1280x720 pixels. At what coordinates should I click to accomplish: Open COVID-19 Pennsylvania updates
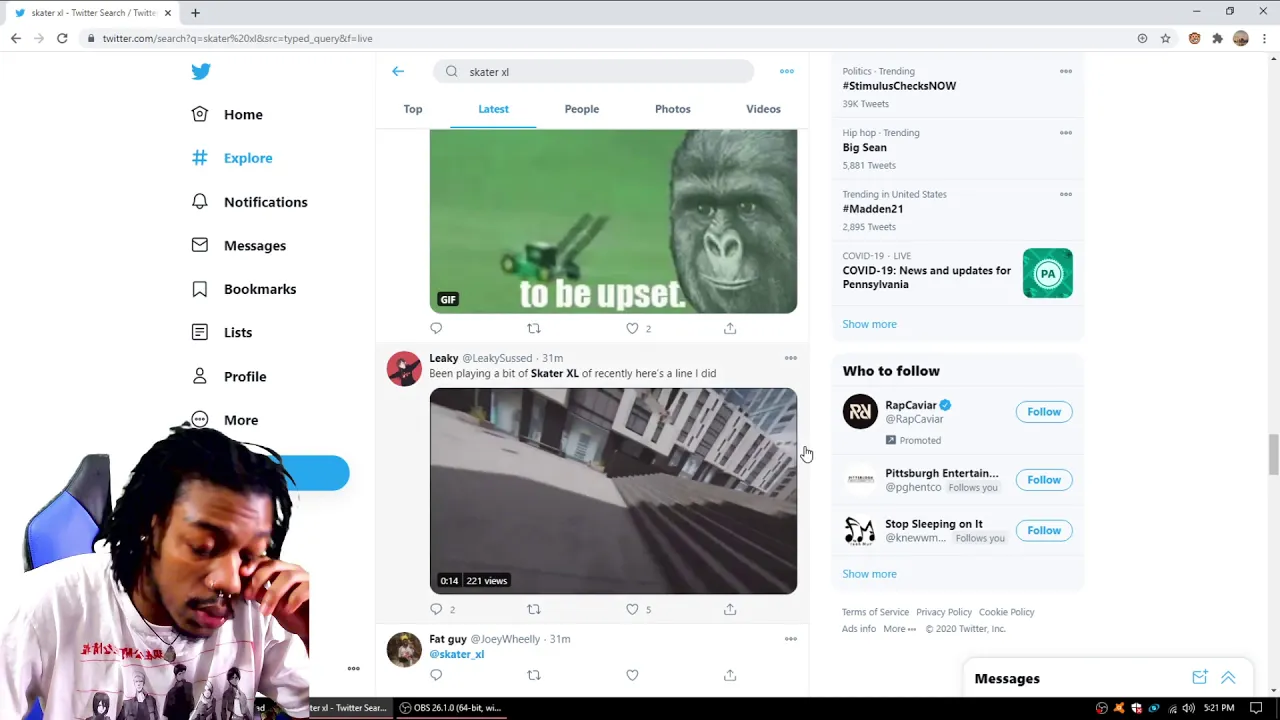point(957,272)
